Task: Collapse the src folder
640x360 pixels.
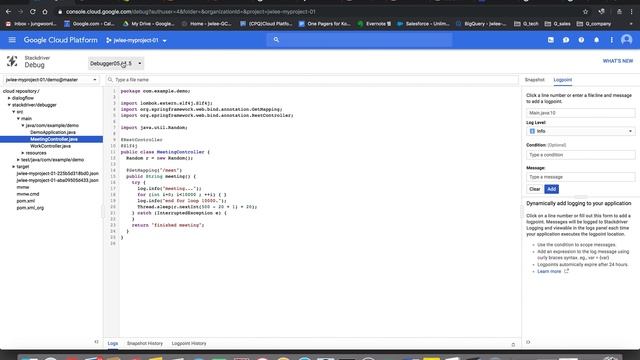Action: tap(13, 112)
